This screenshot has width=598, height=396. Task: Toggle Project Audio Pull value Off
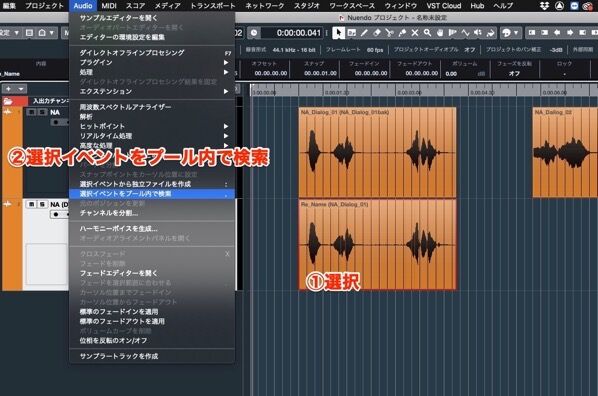pyautogui.click(x=469, y=50)
